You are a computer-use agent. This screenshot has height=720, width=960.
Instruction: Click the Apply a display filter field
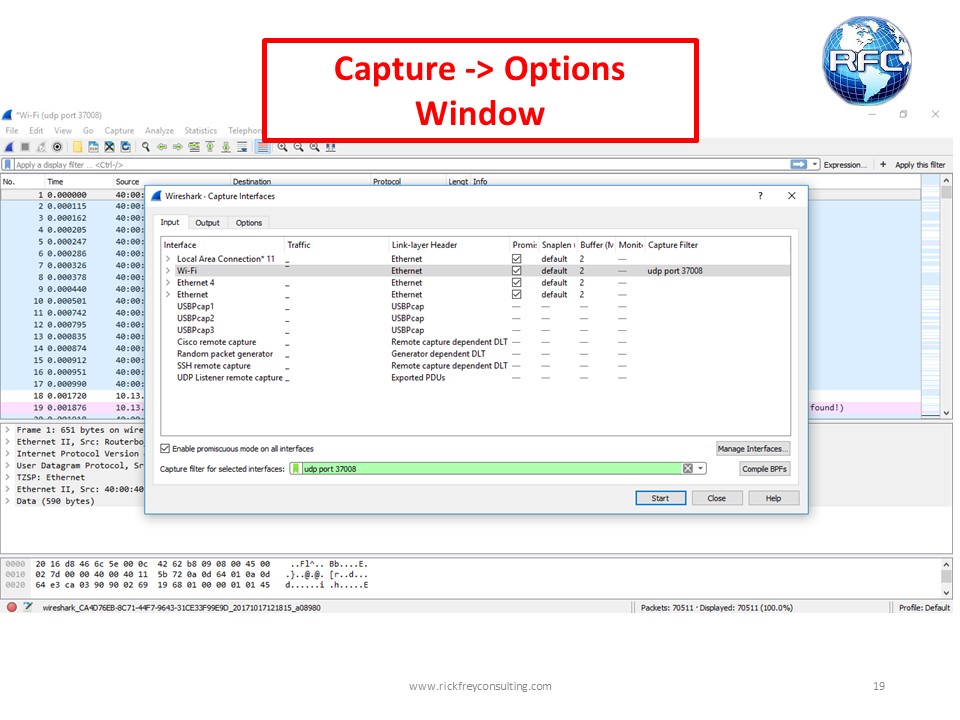400,165
